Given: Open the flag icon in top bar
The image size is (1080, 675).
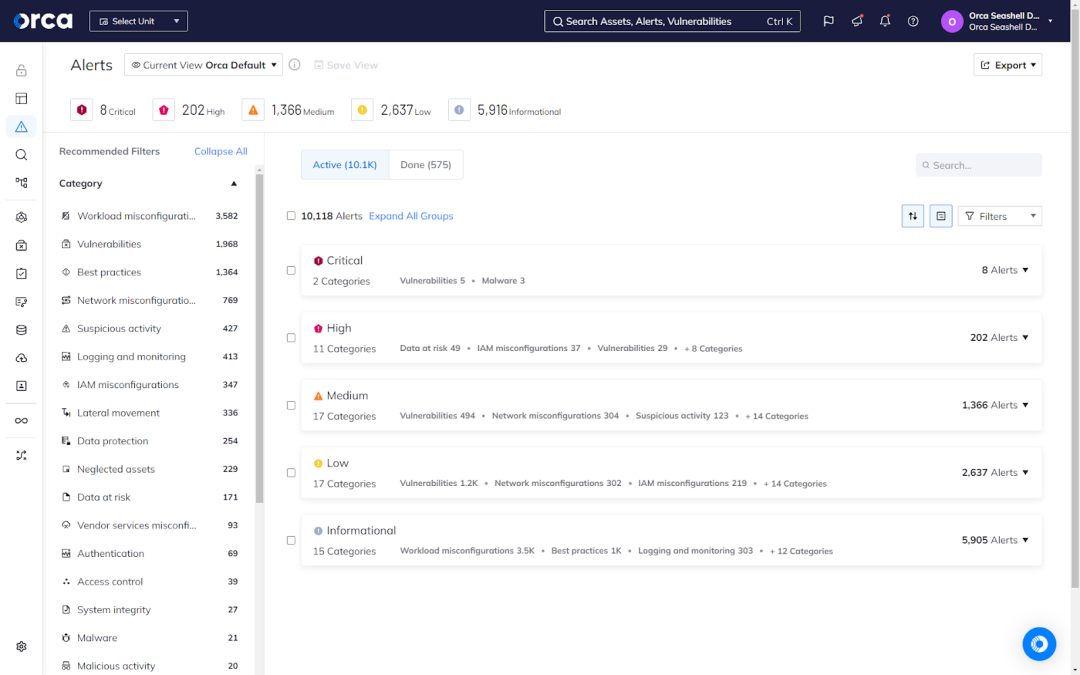Looking at the screenshot, I should pyautogui.click(x=829, y=21).
